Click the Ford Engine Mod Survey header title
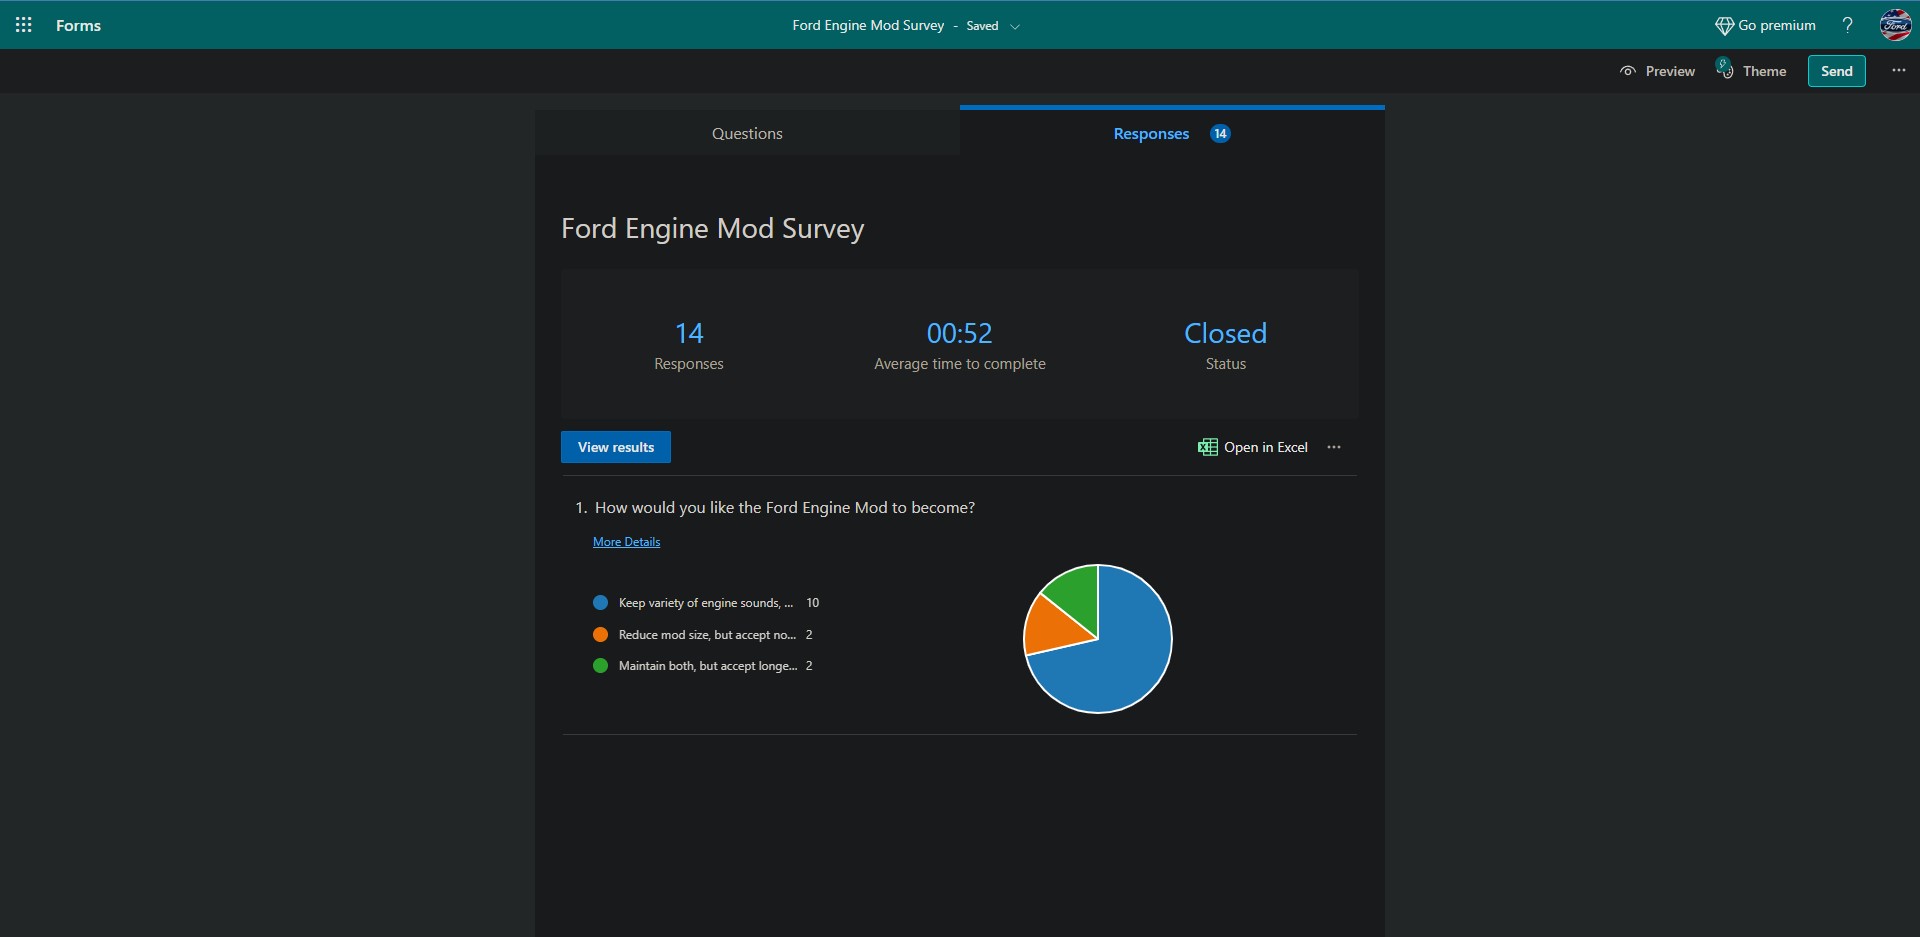Viewport: 1920px width, 937px height. (x=868, y=26)
